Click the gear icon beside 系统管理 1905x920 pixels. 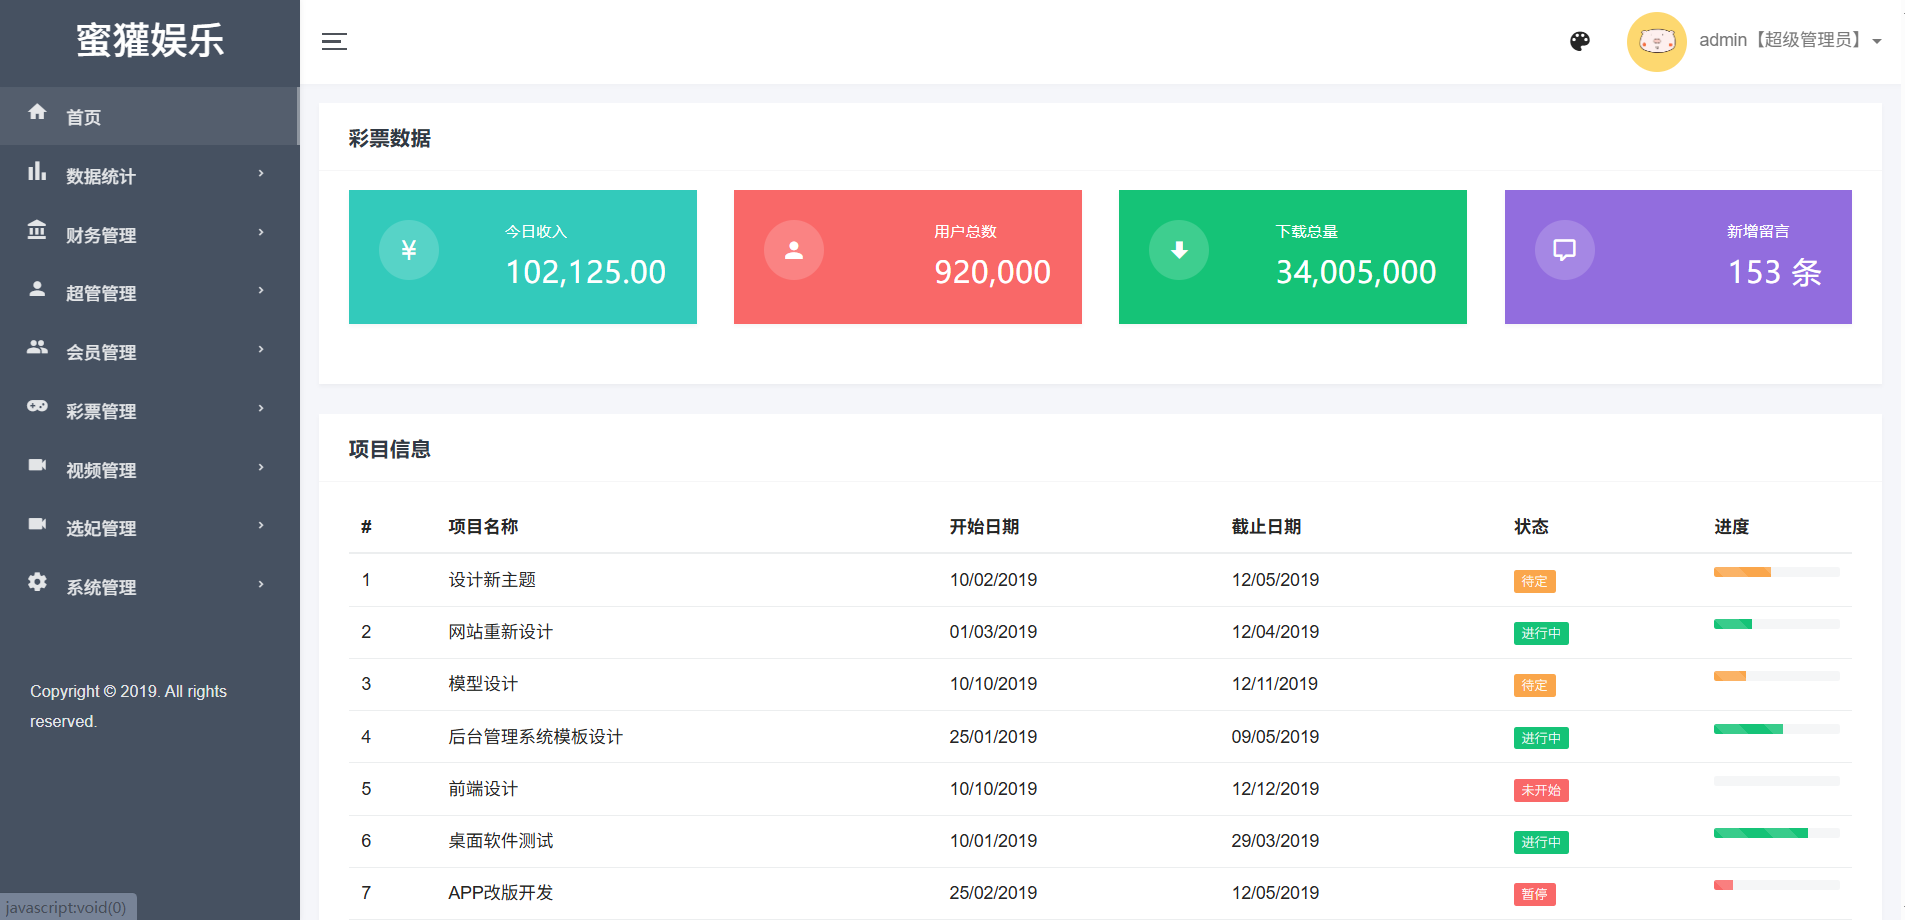click(37, 582)
